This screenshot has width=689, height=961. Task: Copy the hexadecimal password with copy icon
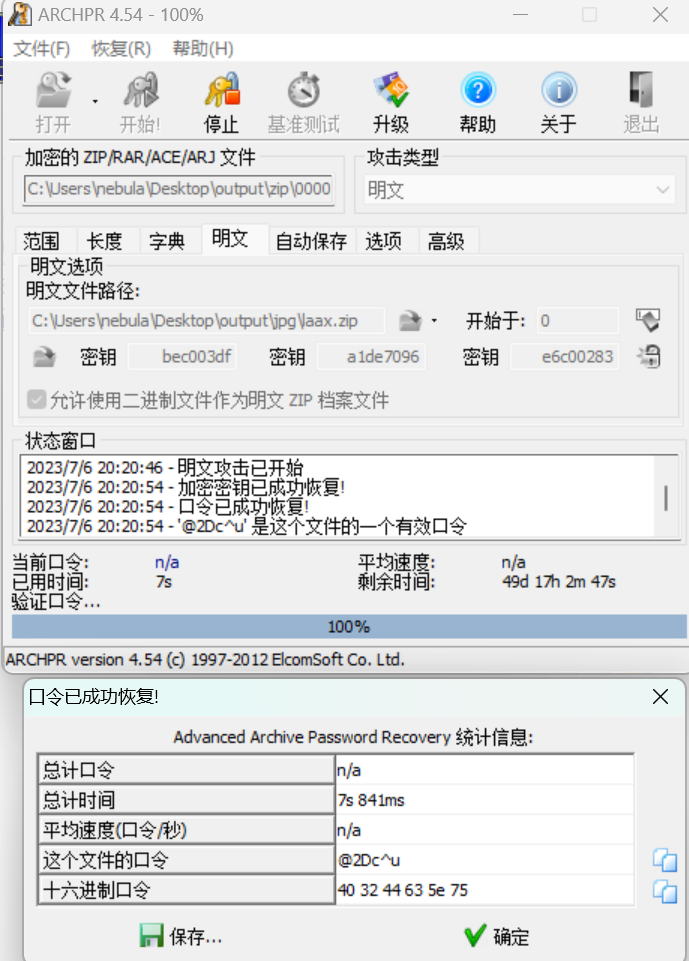[x=665, y=891]
